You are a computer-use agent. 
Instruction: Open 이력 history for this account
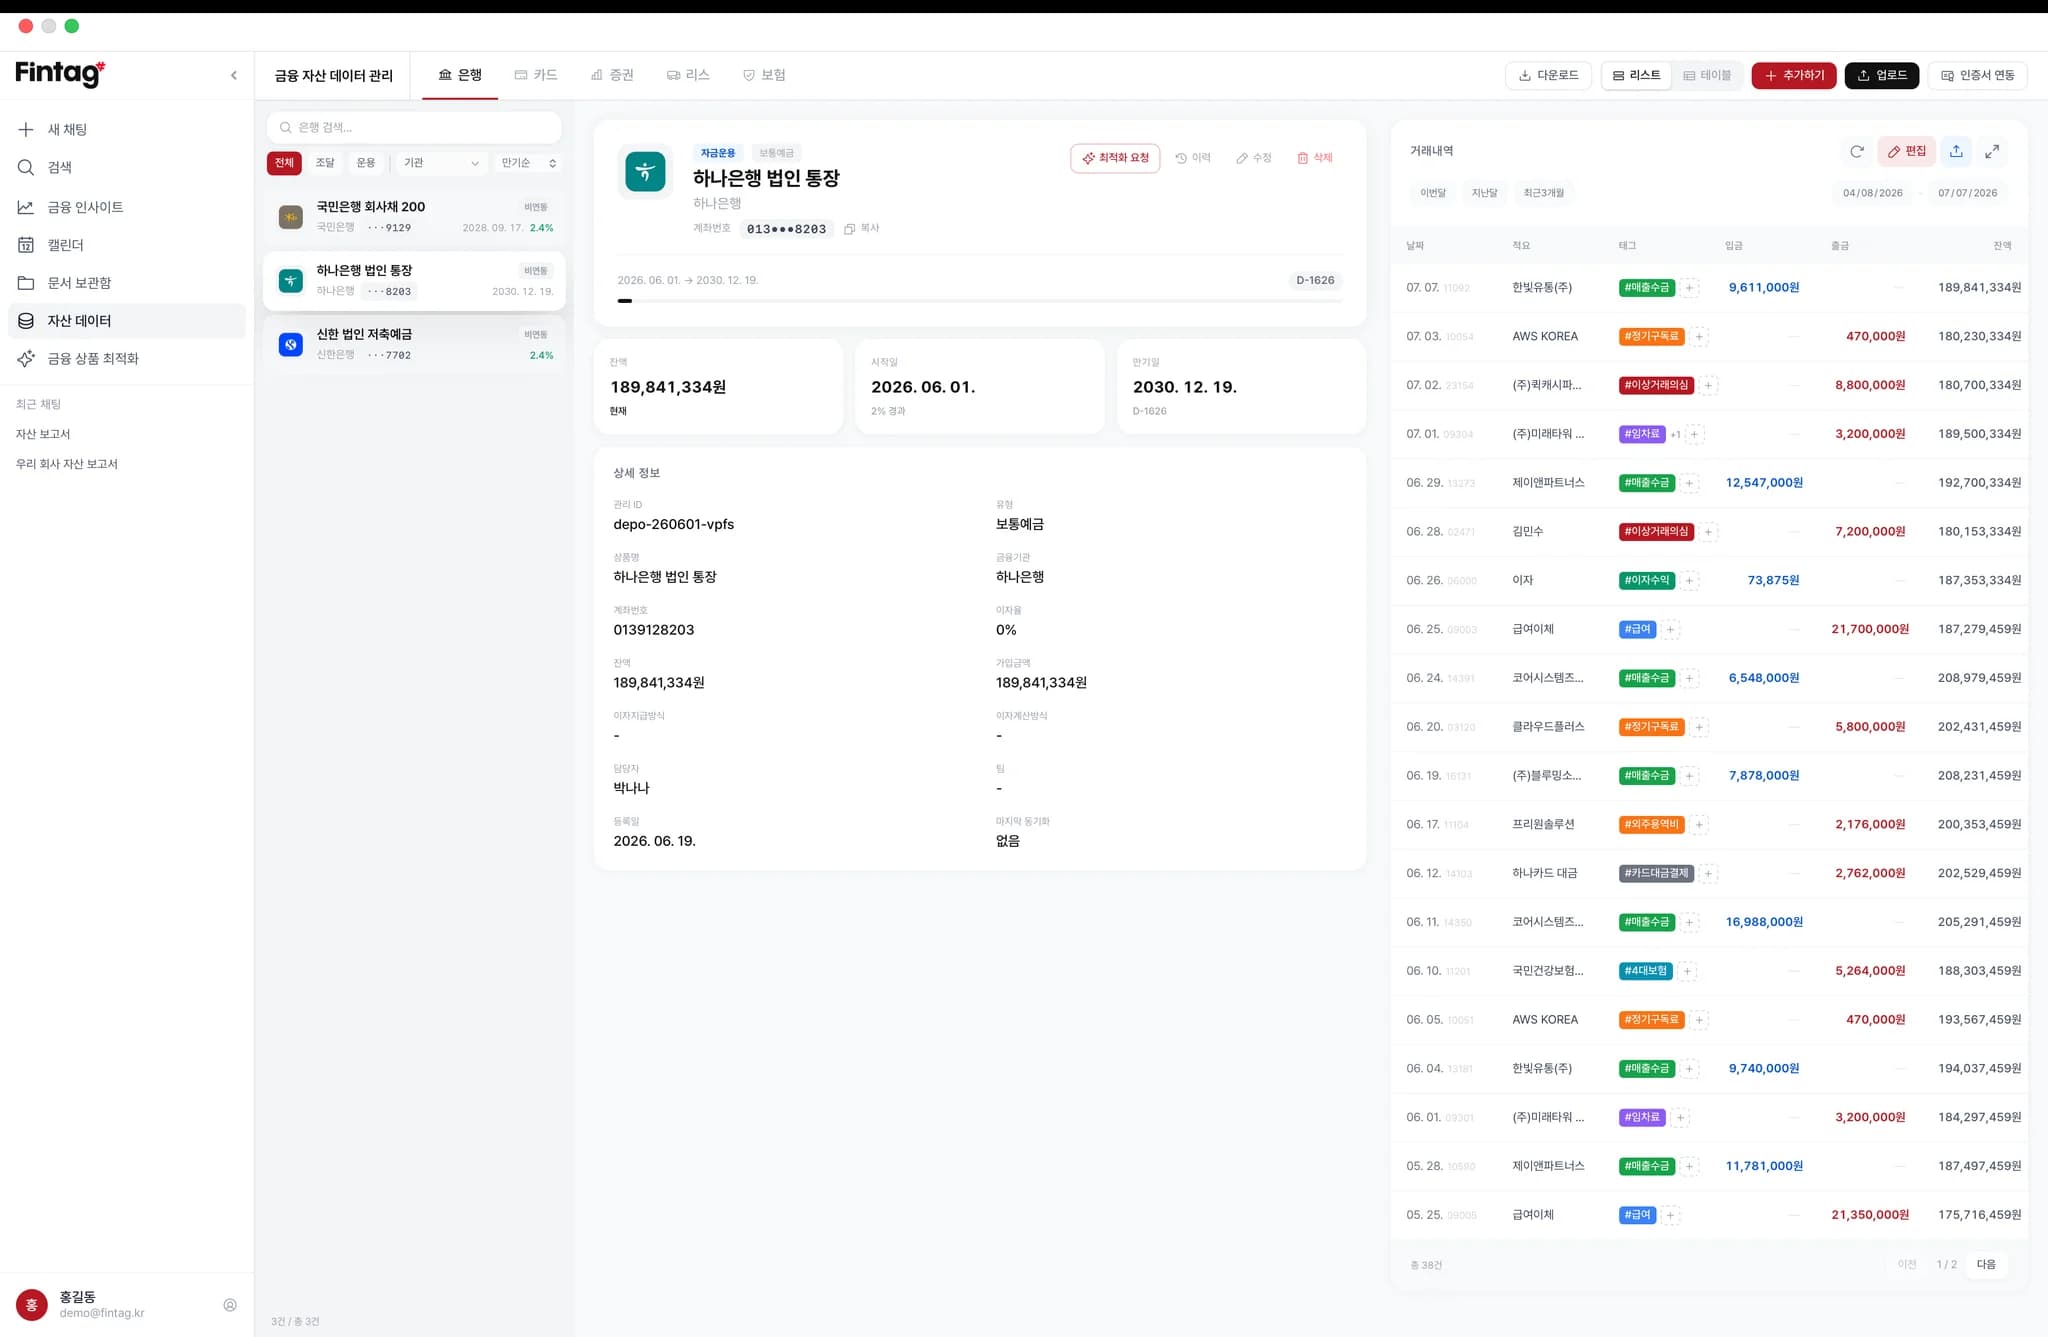tap(1193, 158)
